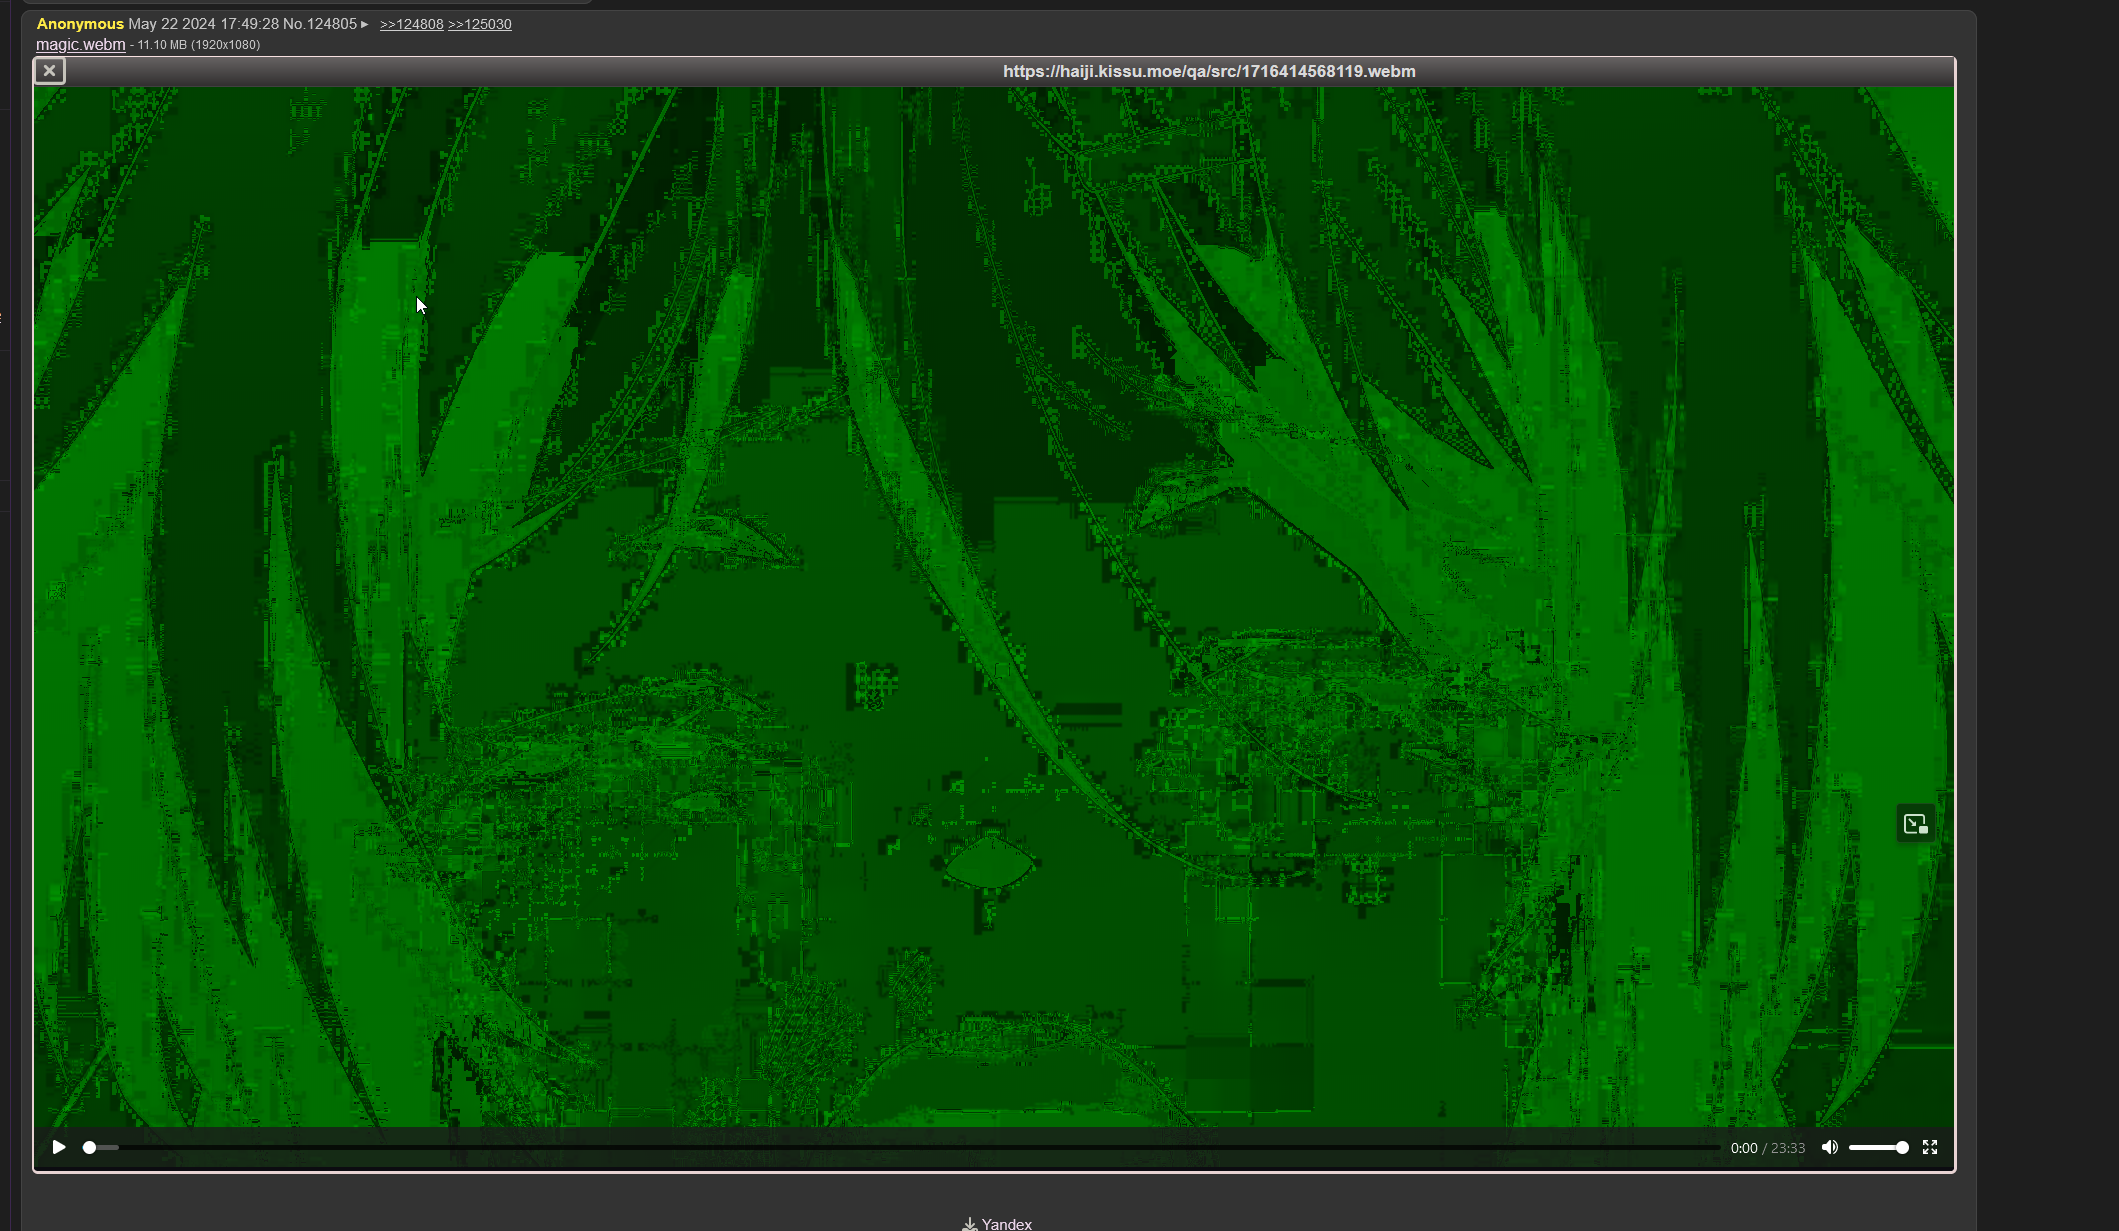2119x1231 pixels.
Task: Click the seek bar thumb at start
Action: 89,1147
